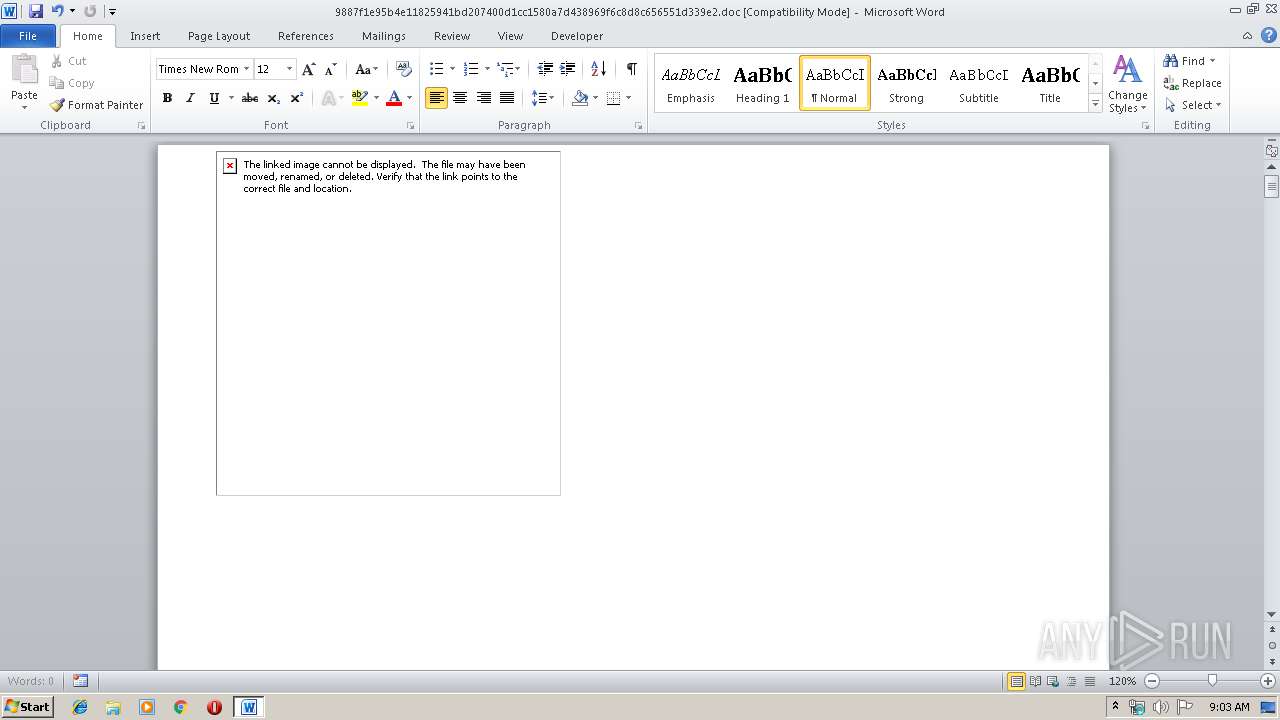Image resolution: width=1280 pixels, height=720 pixels.
Task: Switch to the Mailings tab
Action: pyautogui.click(x=384, y=36)
